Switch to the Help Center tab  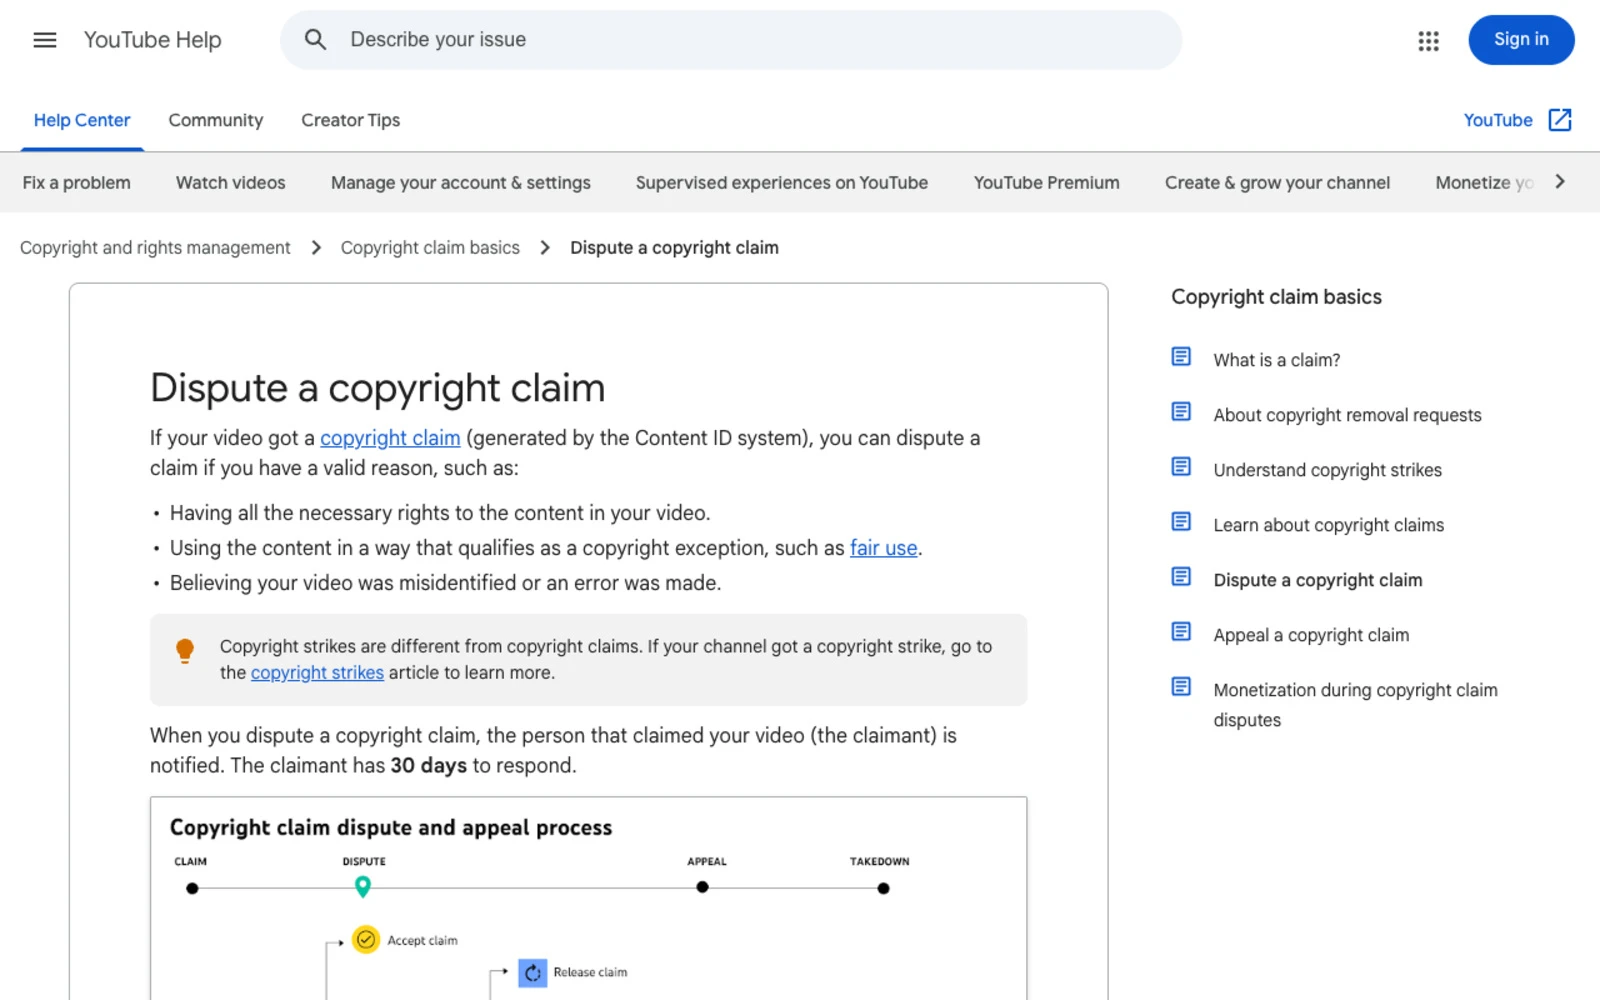(82, 120)
